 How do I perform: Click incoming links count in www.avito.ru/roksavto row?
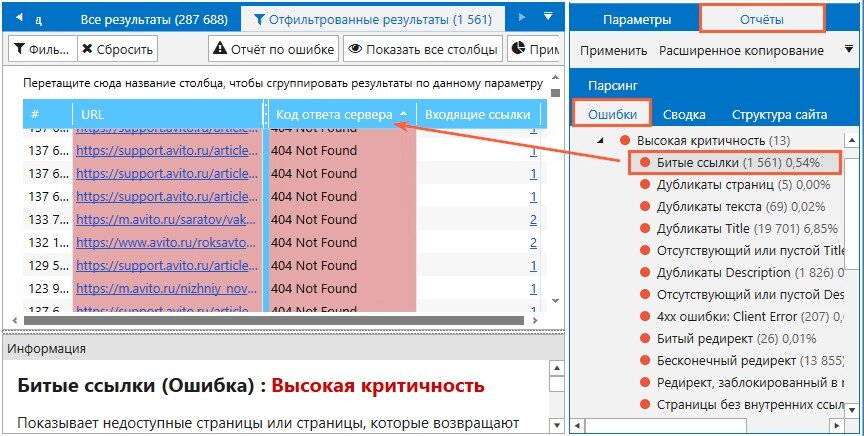tap(533, 243)
